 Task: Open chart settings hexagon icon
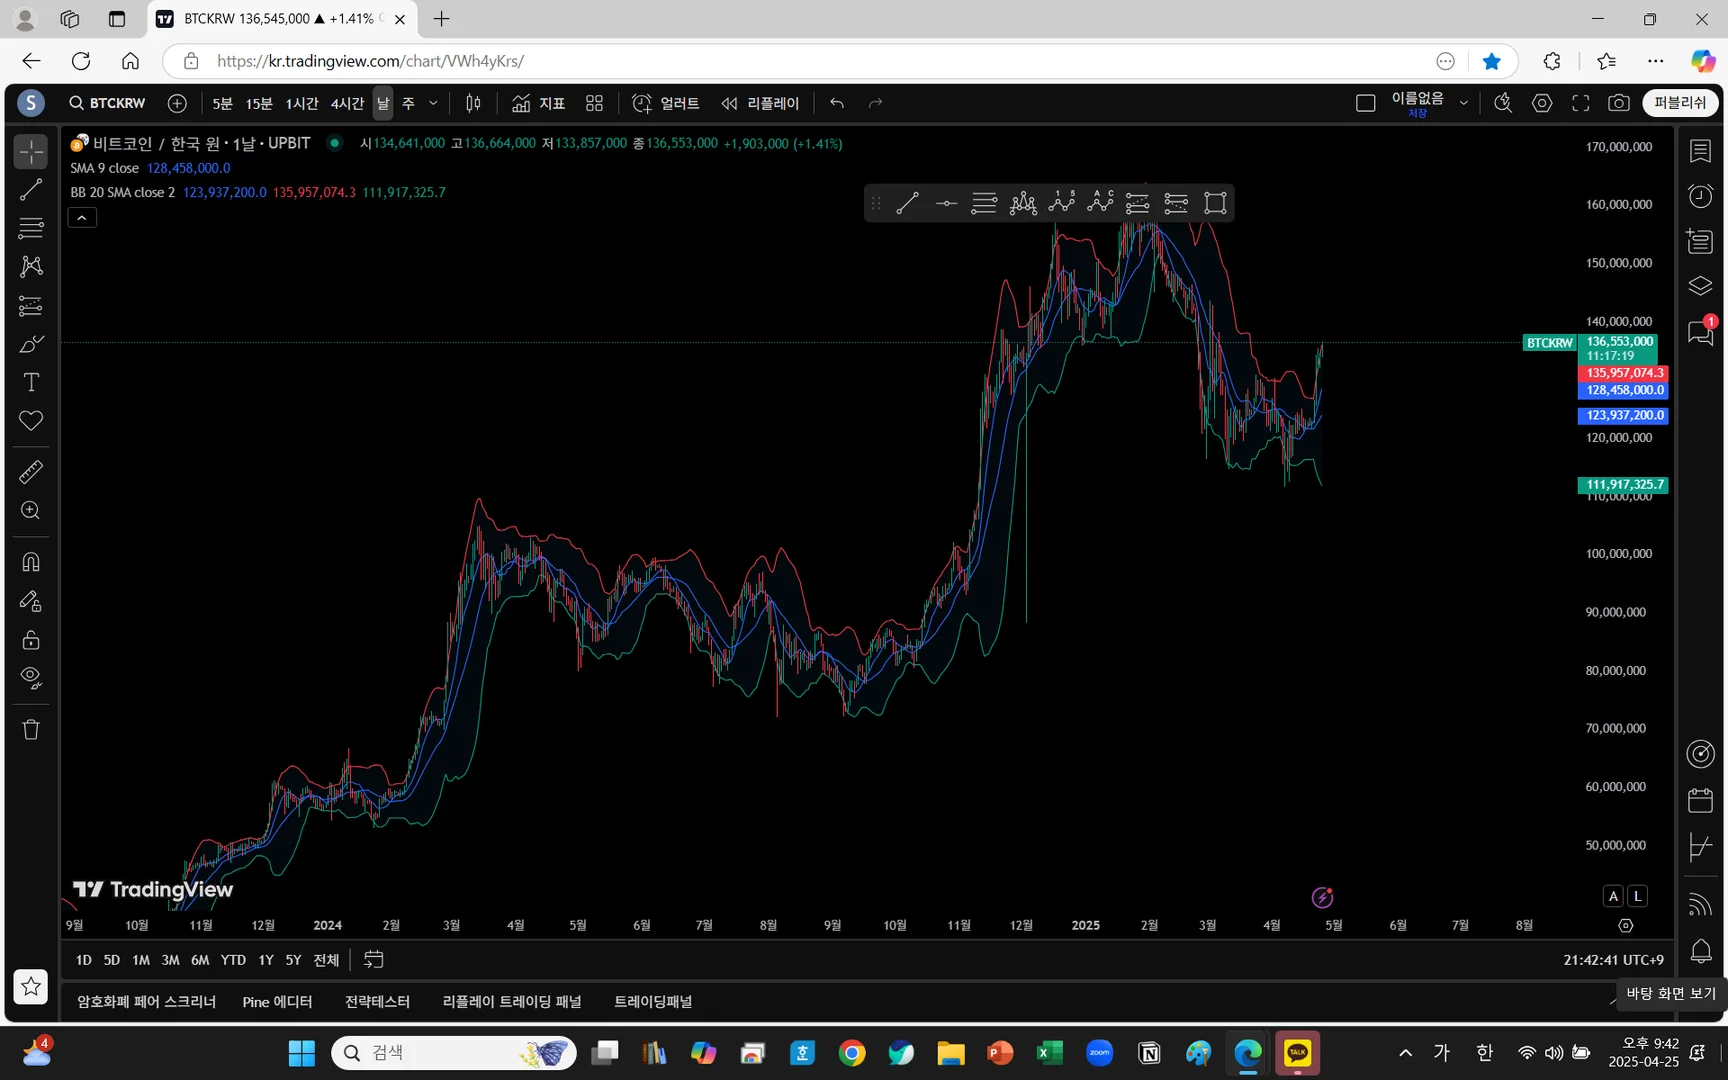pos(1542,103)
